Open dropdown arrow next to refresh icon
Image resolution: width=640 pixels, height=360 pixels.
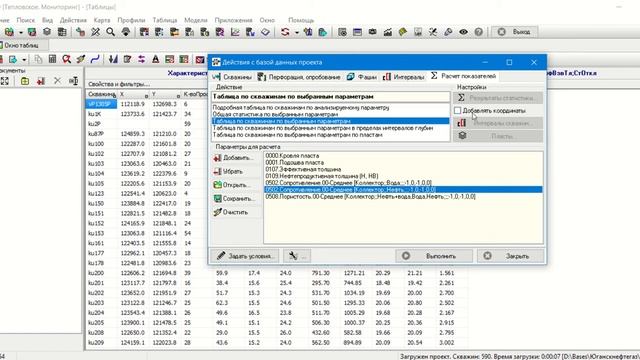pos(296,32)
